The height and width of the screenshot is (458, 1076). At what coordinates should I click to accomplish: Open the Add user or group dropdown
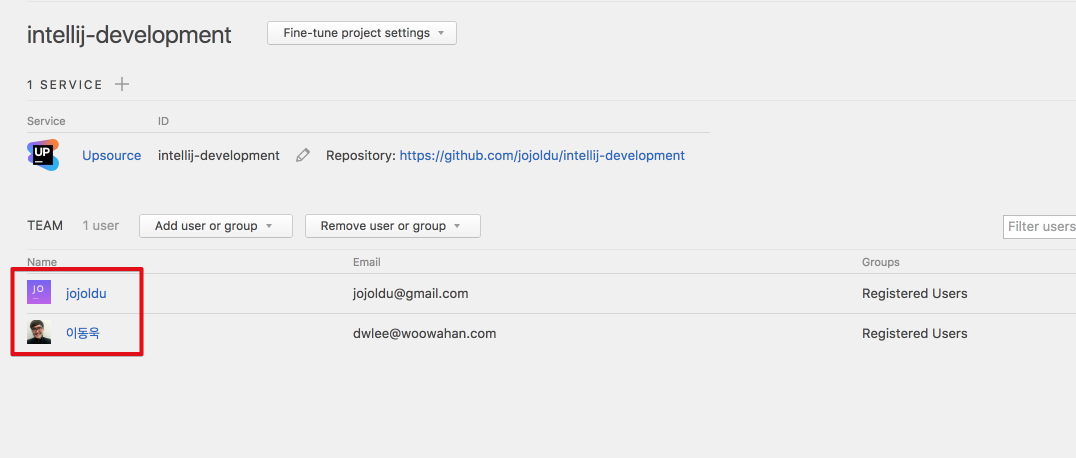pyautogui.click(x=215, y=226)
